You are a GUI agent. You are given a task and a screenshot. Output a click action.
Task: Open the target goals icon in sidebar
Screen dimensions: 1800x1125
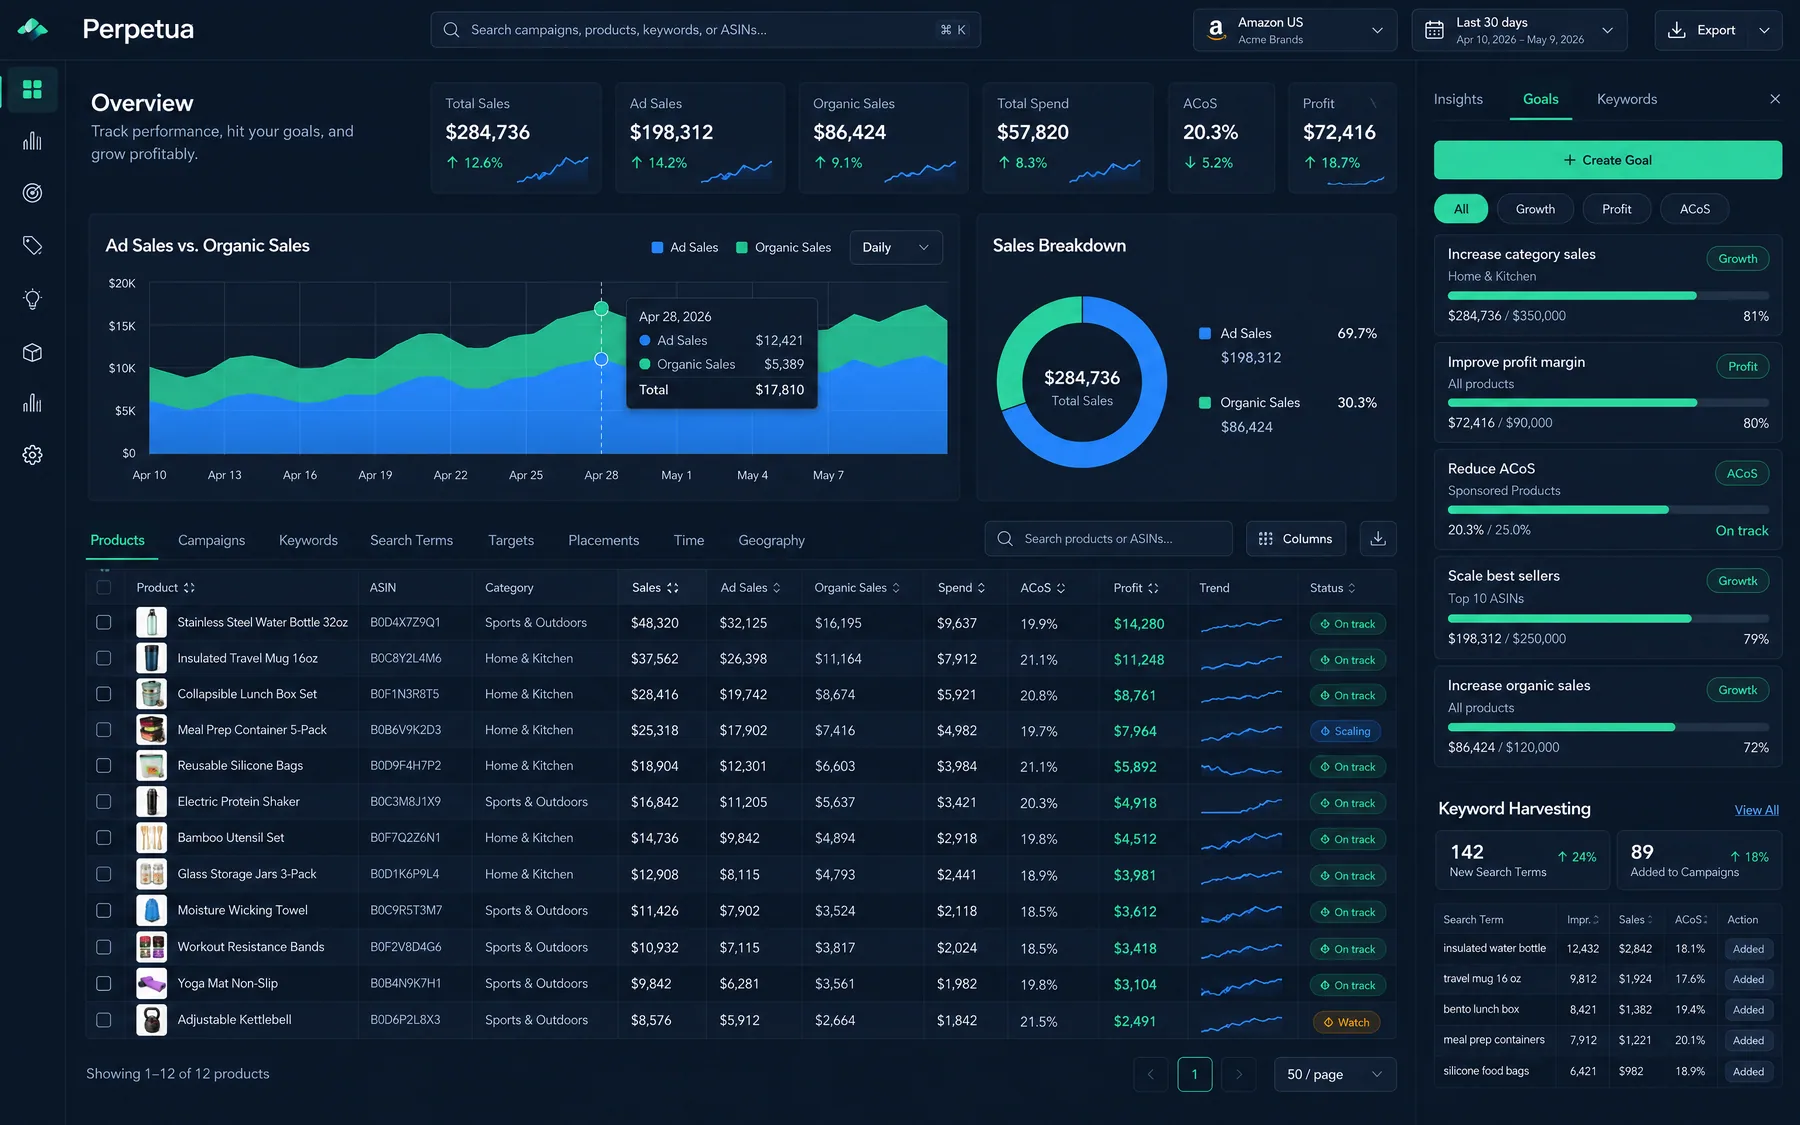[x=32, y=193]
